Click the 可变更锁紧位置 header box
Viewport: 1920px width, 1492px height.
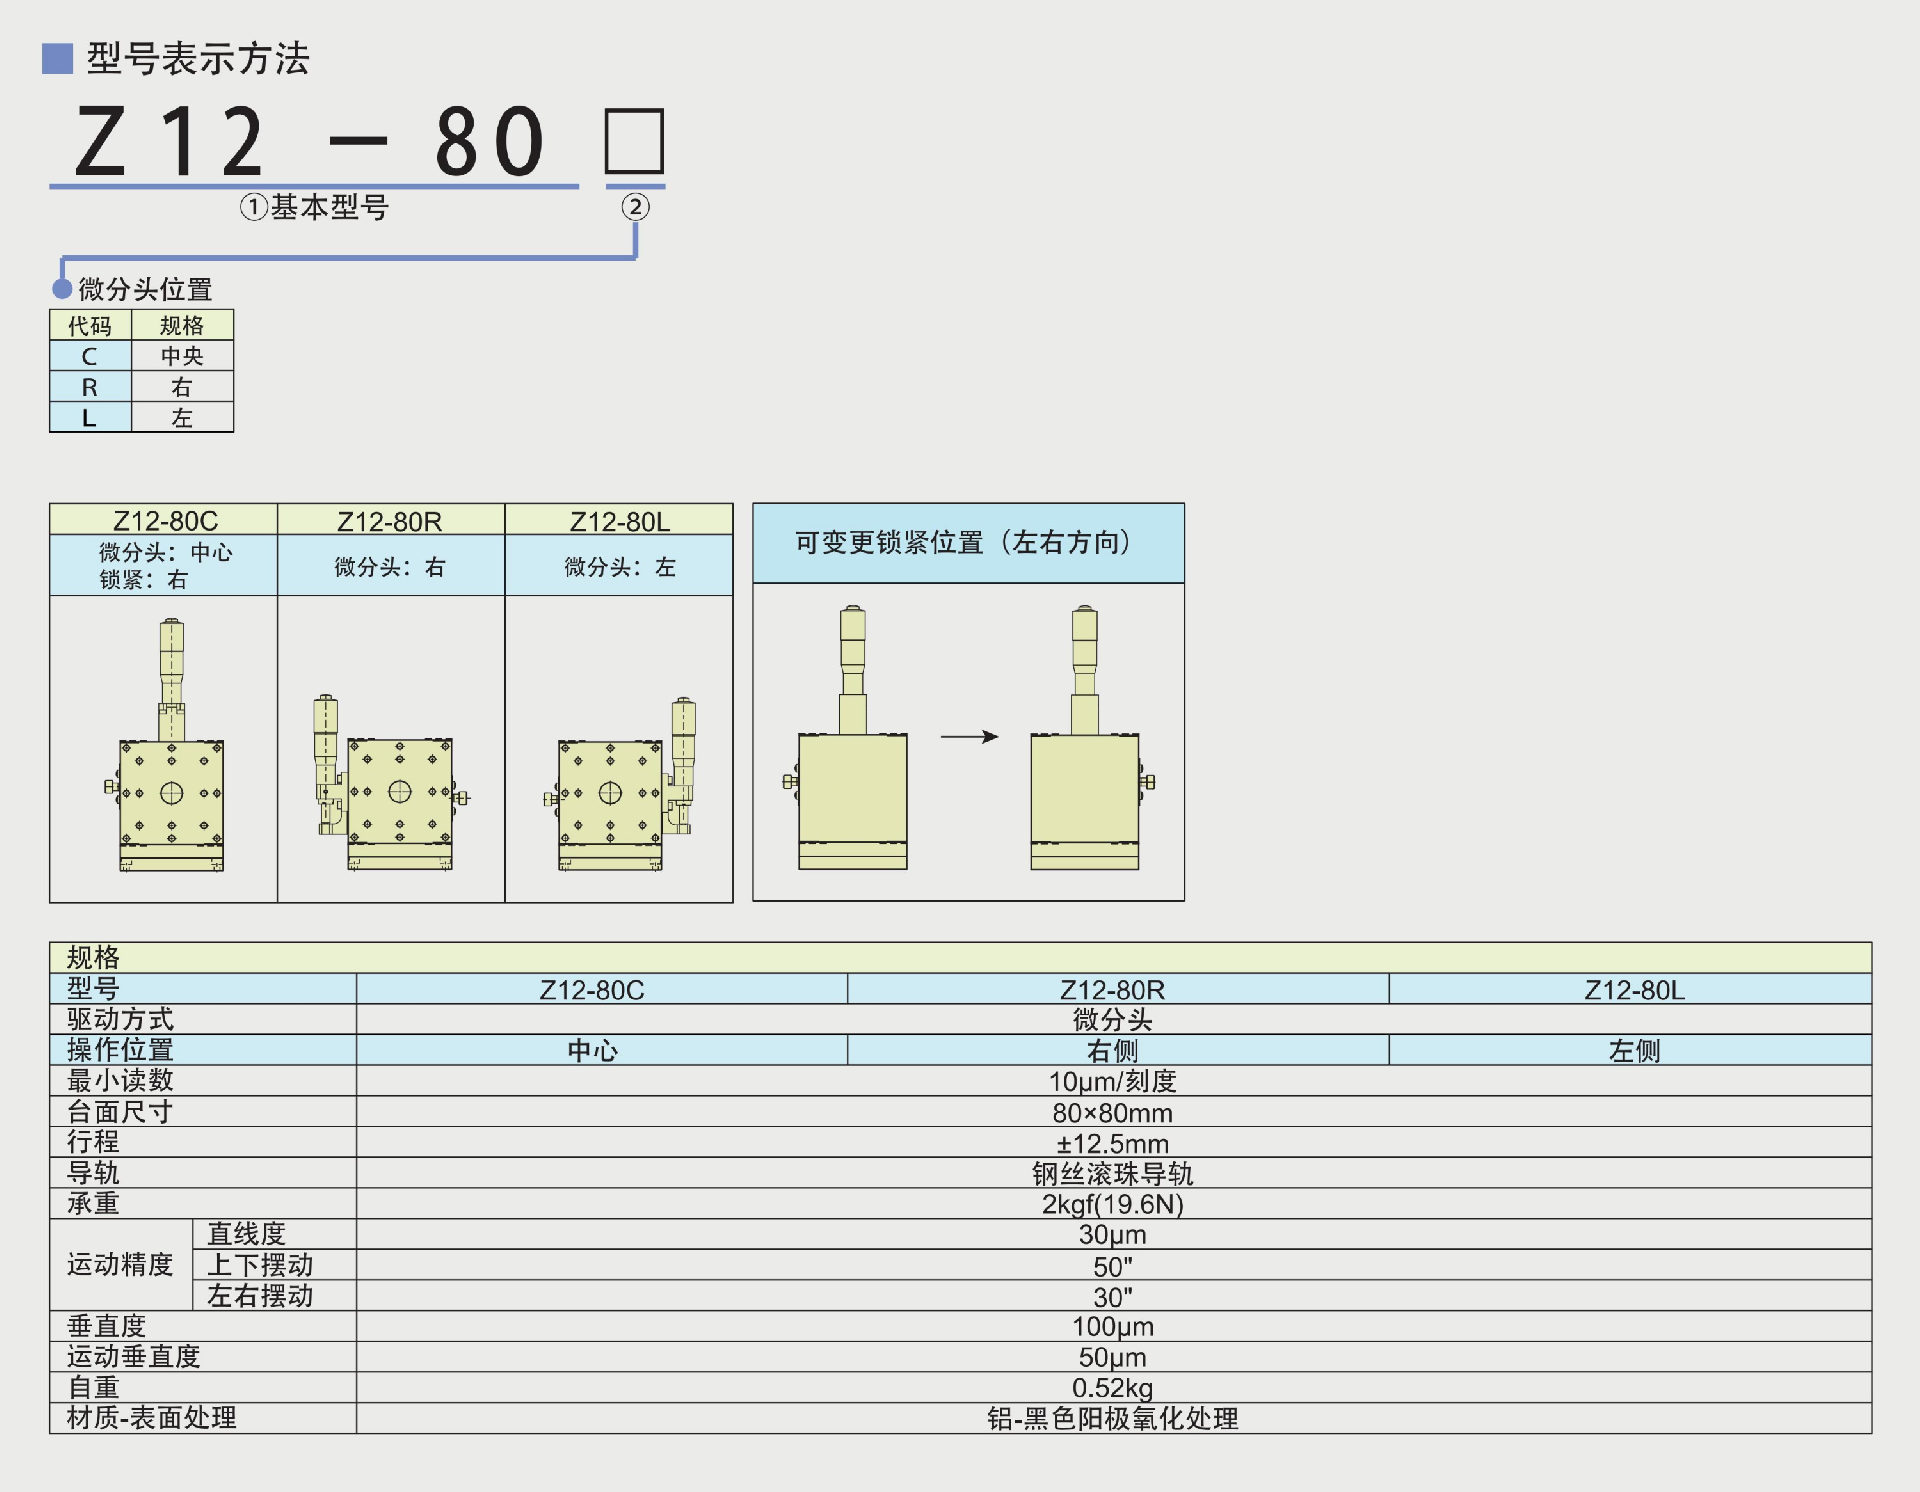967,543
